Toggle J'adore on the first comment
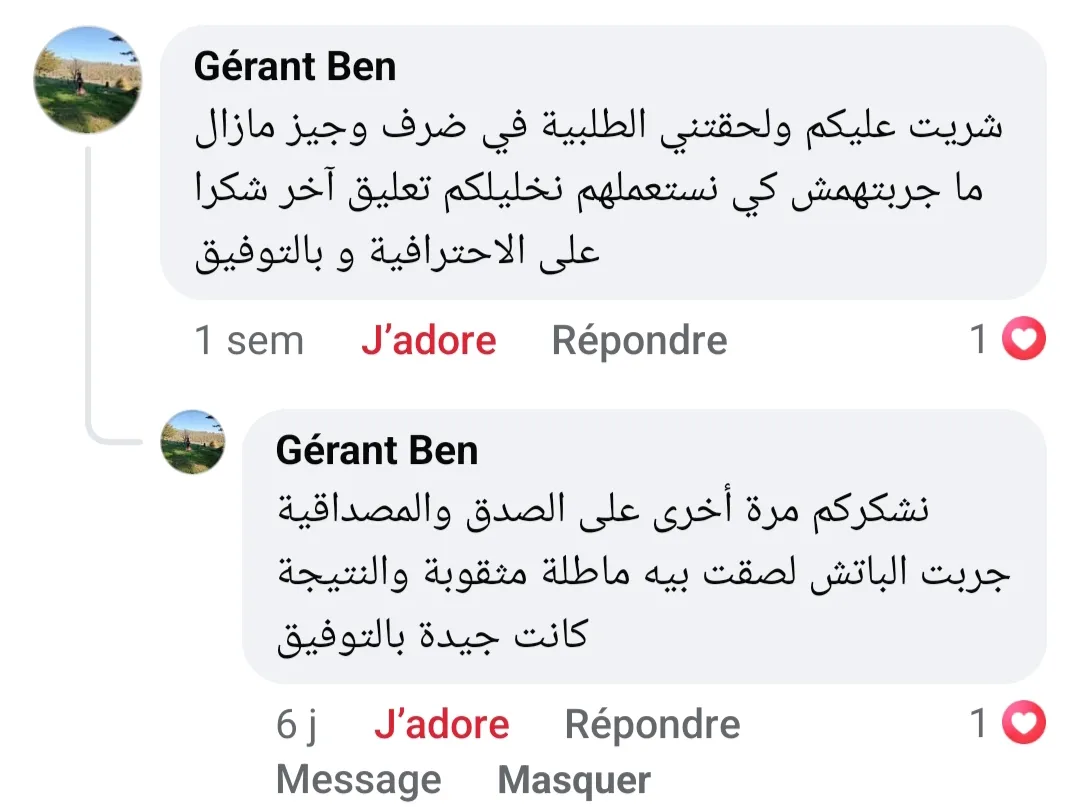The width and height of the screenshot is (1080, 807). 428,341
